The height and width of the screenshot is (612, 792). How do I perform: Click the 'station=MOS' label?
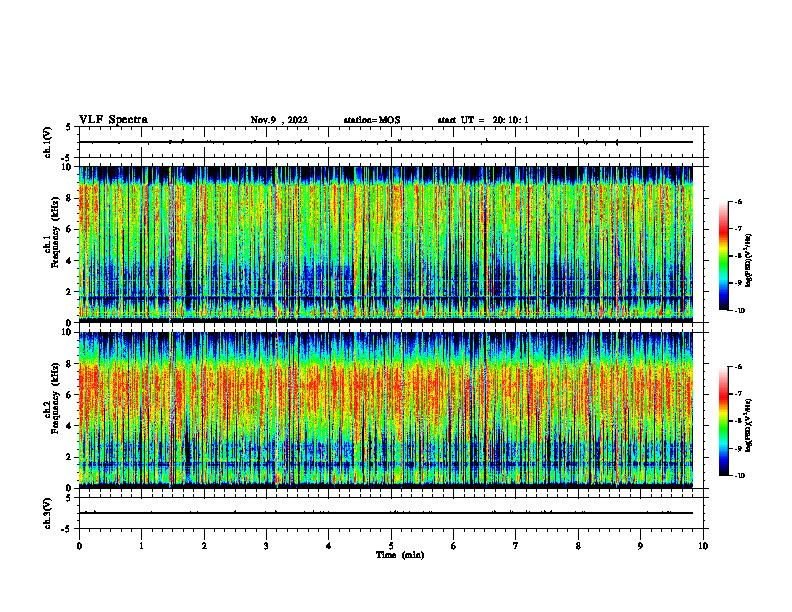tap(372, 120)
